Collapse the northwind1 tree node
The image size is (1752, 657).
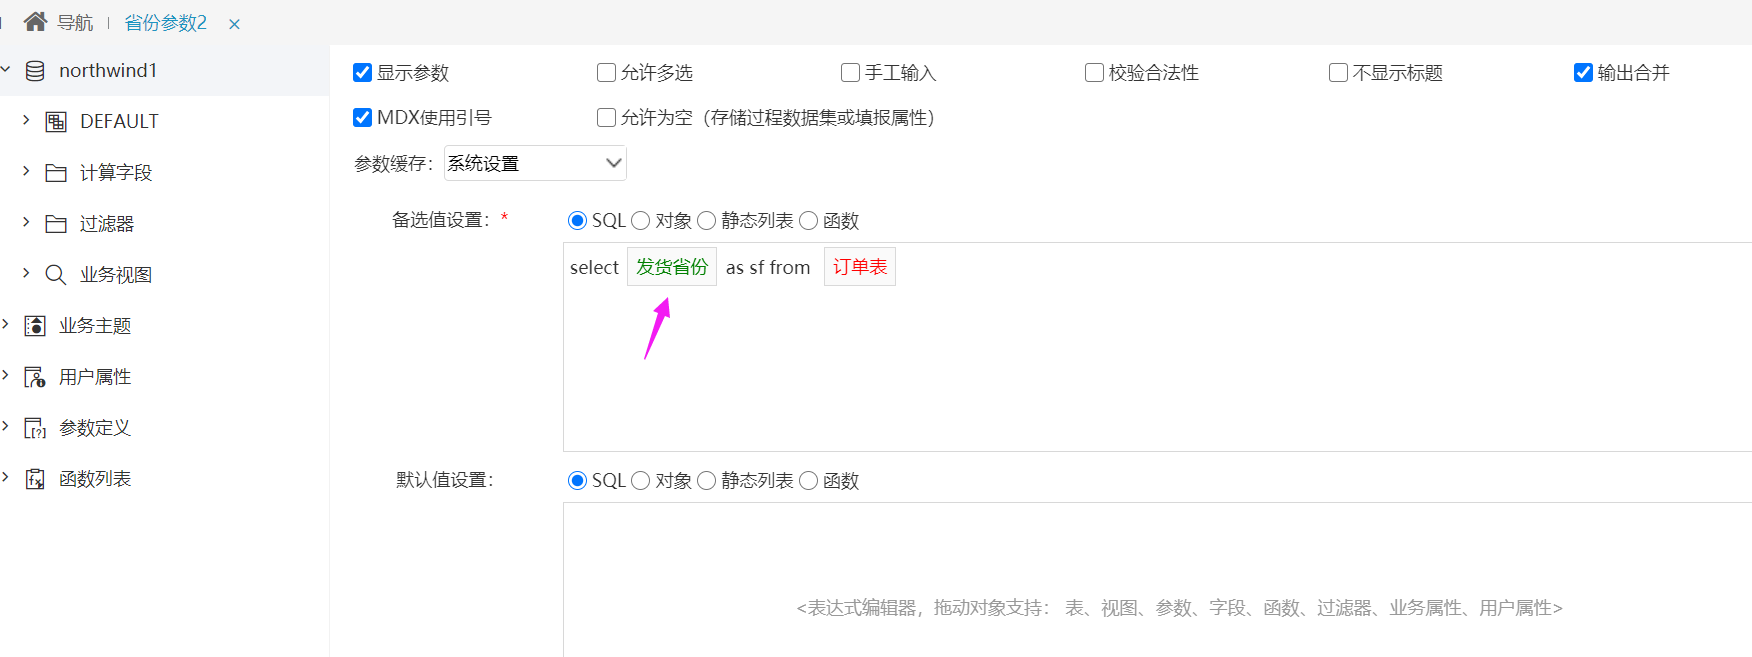tap(6, 70)
